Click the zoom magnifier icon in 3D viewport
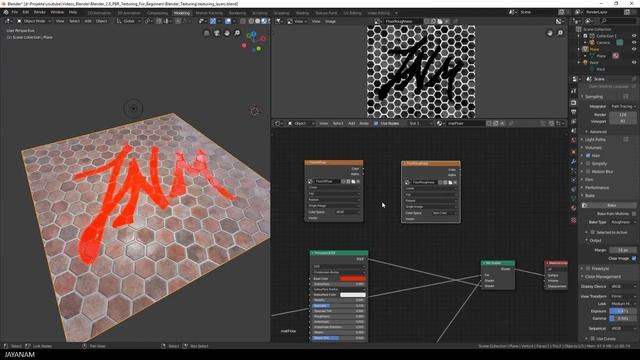The height and width of the screenshot is (360, 640). pyautogui.click(x=237, y=33)
